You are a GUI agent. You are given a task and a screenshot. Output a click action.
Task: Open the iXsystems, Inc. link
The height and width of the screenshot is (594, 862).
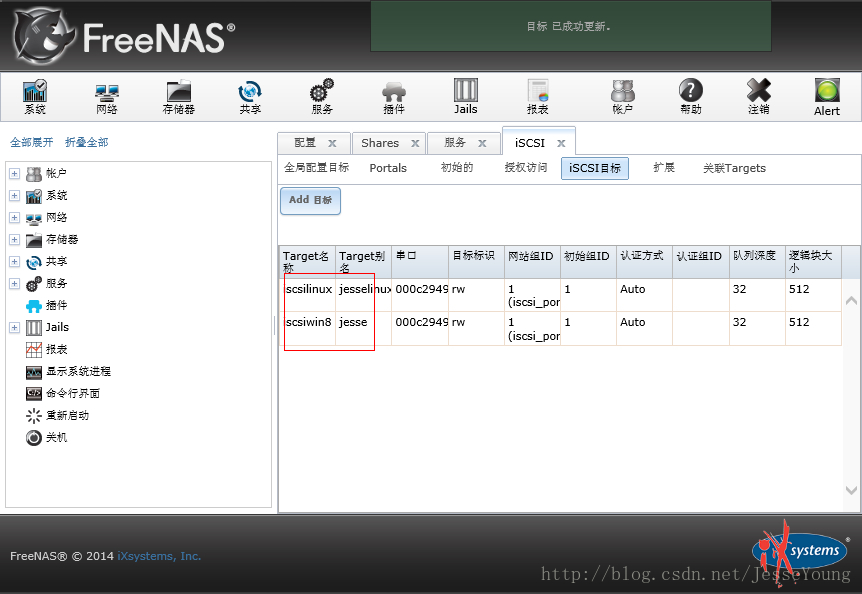(x=159, y=556)
